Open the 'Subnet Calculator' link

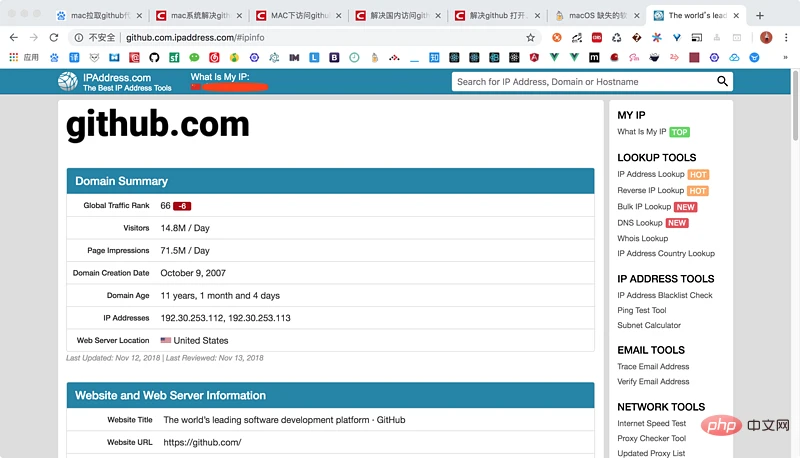(x=649, y=325)
